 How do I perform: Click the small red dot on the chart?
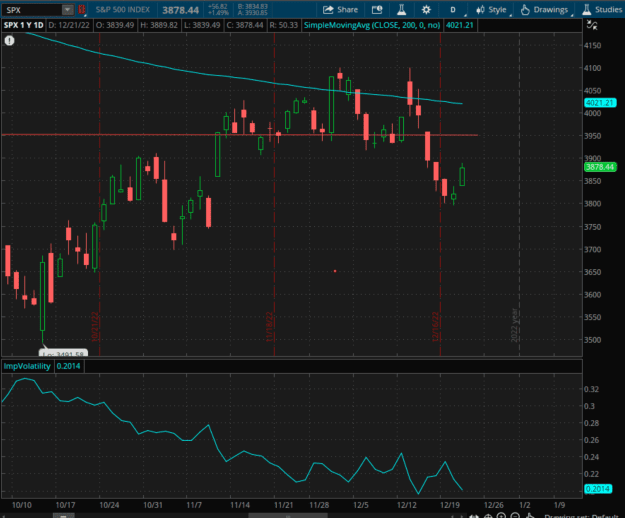[x=335, y=271]
